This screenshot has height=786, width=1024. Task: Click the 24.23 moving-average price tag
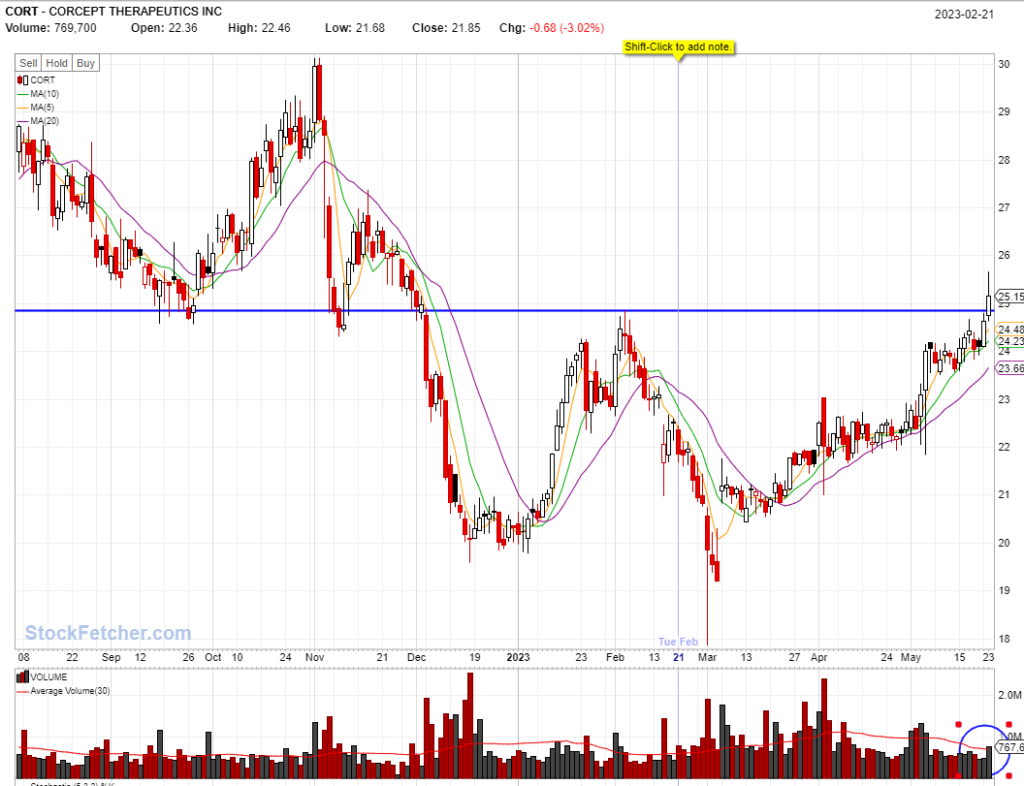(1010, 341)
